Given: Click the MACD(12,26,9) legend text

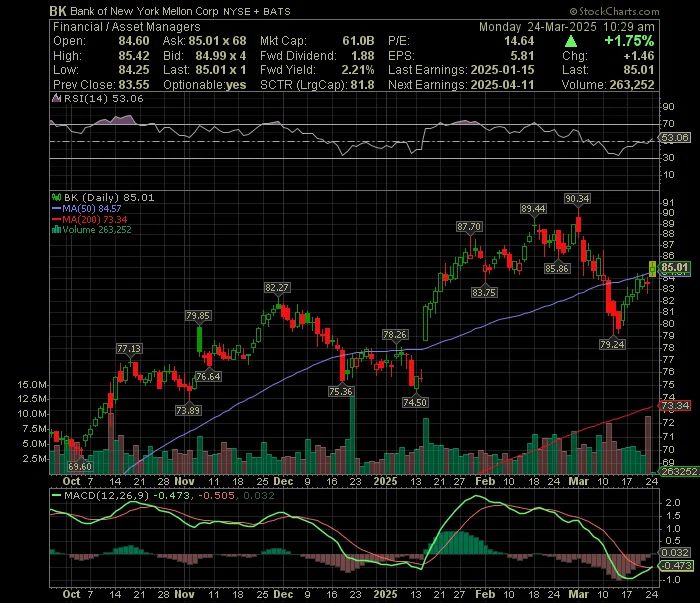Looking at the screenshot, I should pyautogui.click(x=107, y=495).
